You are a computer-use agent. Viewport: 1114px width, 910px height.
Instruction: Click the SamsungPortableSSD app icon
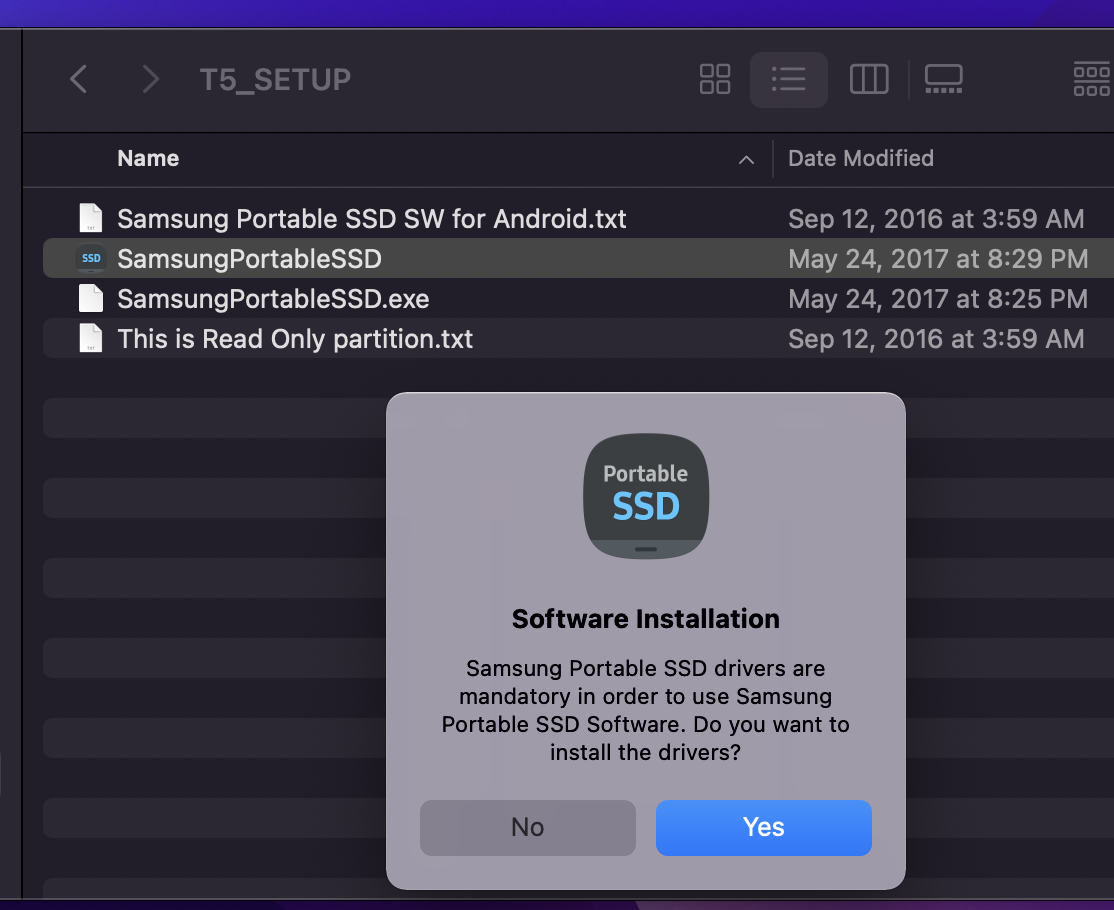91,259
